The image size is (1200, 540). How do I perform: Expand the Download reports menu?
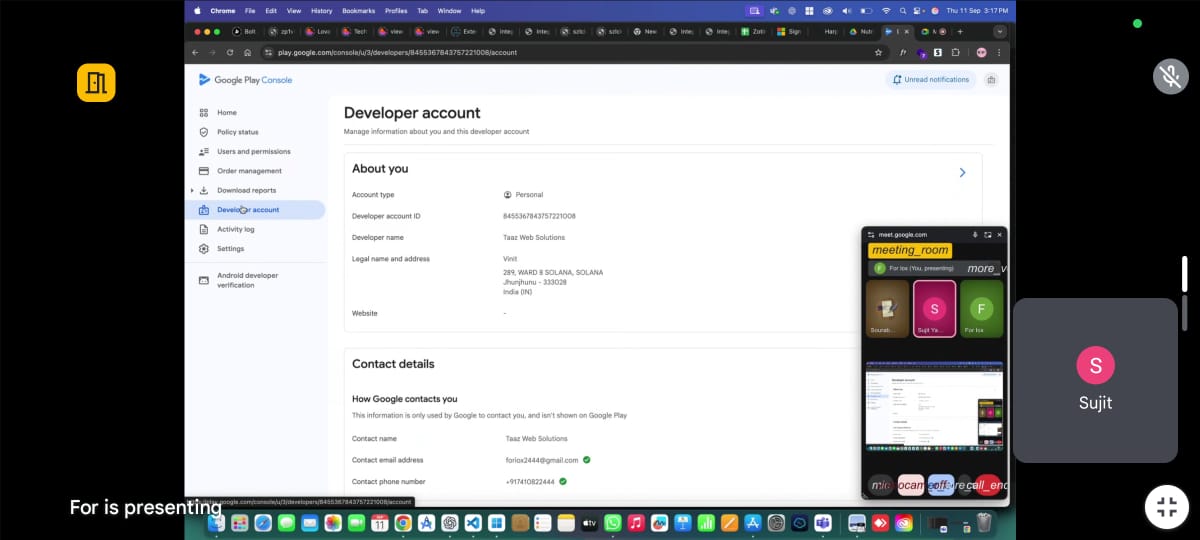click(x=192, y=190)
